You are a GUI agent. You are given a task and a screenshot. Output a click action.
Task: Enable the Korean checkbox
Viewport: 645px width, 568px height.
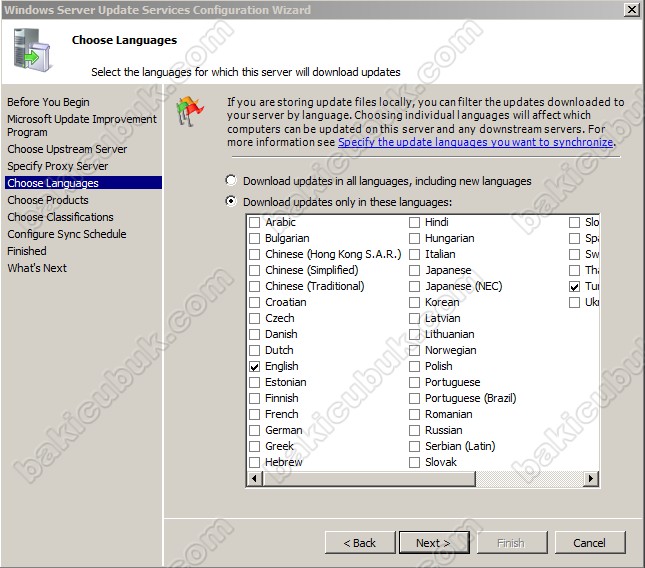(x=414, y=302)
